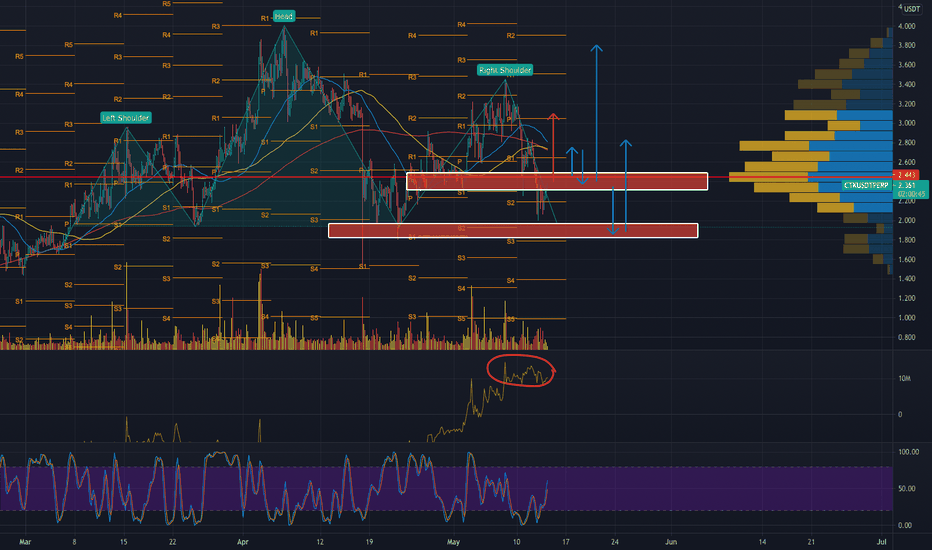Click the 1.000 price axis value
The height and width of the screenshot is (550, 932).
coord(906,318)
